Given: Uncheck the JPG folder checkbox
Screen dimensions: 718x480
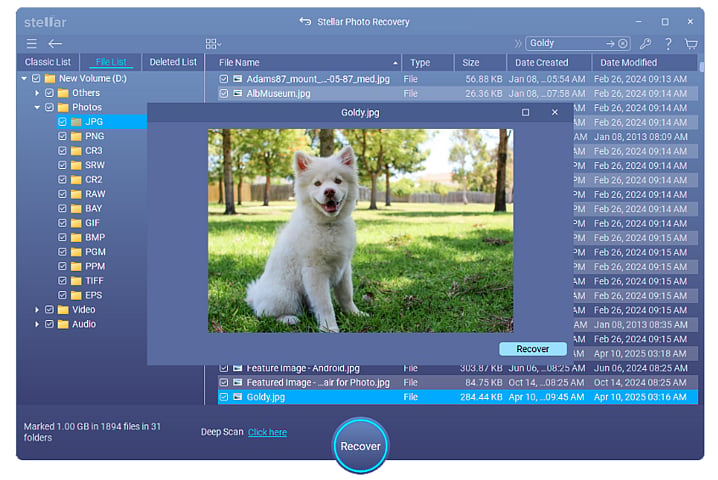Looking at the screenshot, I should pyautogui.click(x=62, y=122).
